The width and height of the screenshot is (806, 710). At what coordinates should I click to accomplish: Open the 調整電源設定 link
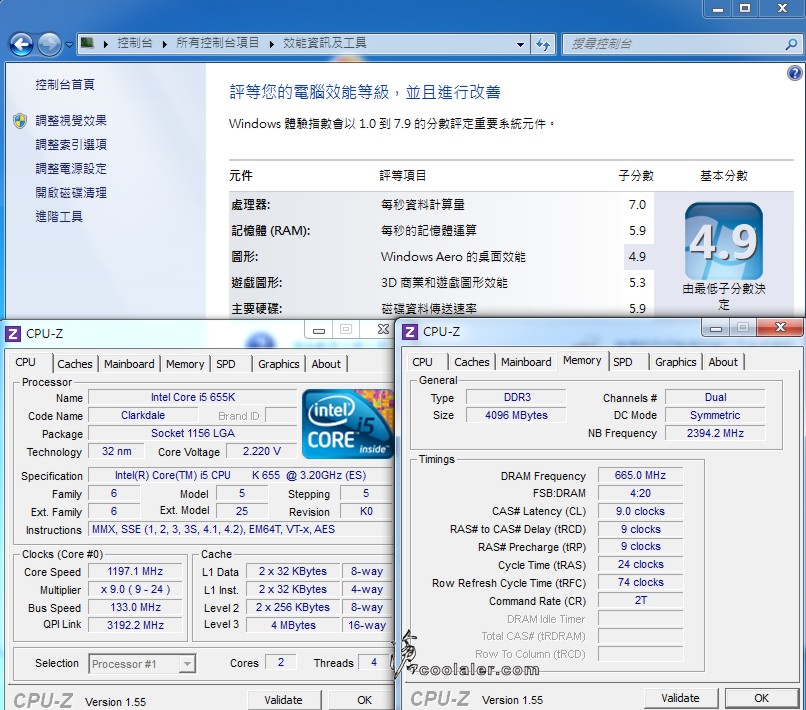click(x=71, y=169)
